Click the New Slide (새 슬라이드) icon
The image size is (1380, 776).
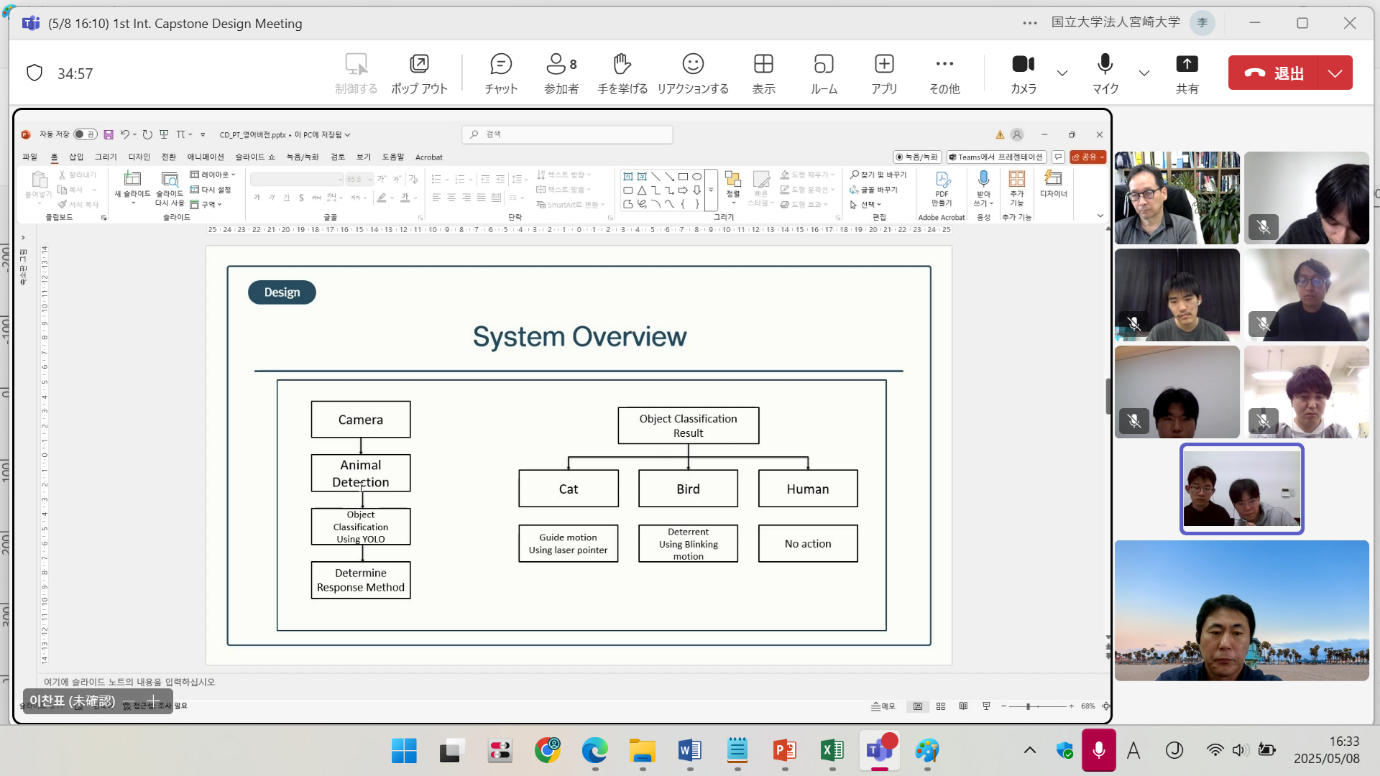coord(132,179)
